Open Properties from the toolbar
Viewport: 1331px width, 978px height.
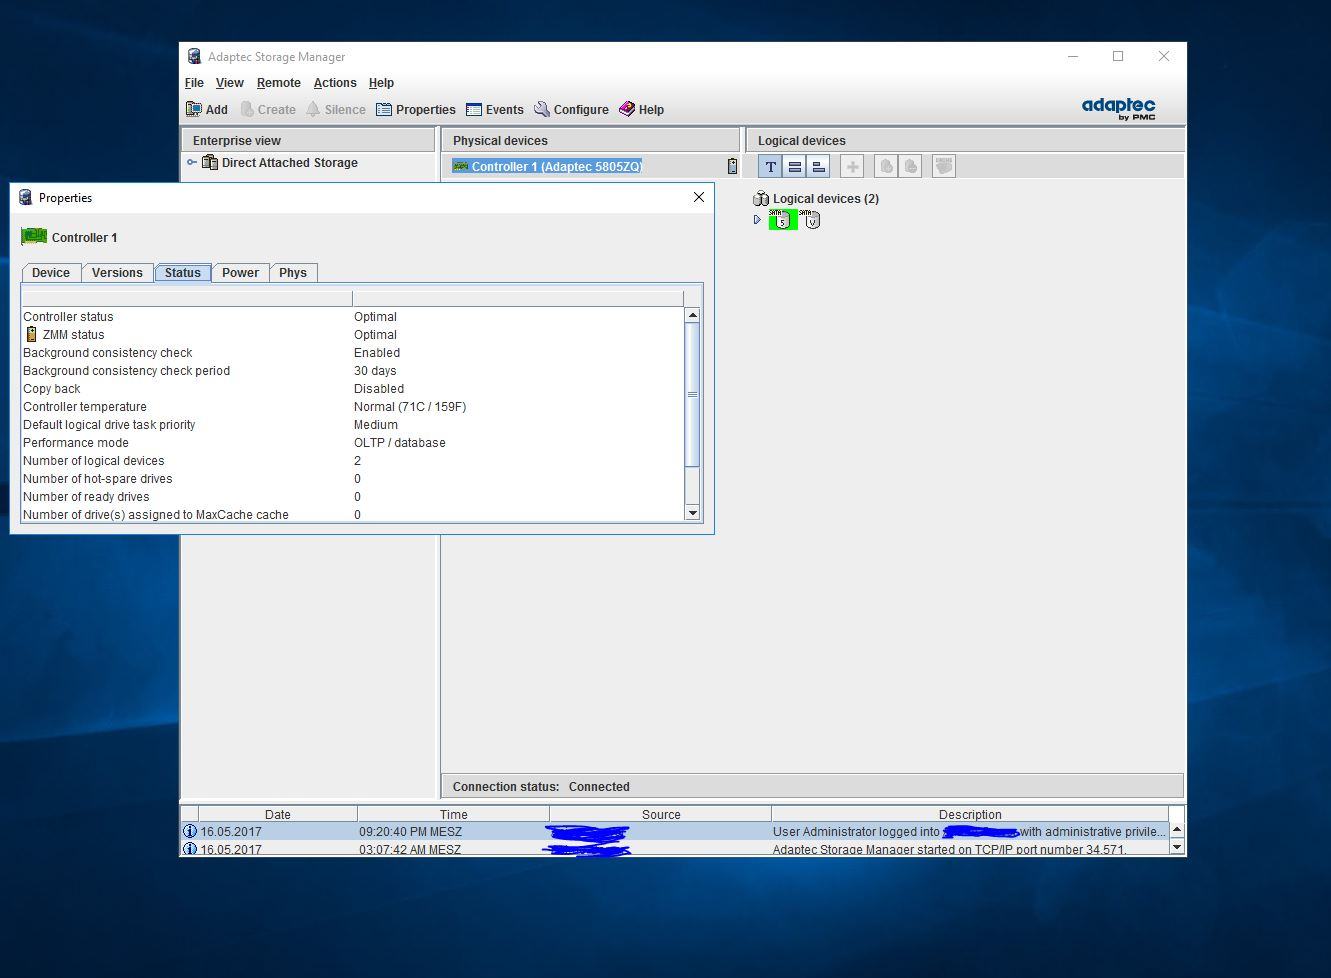coord(415,110)
